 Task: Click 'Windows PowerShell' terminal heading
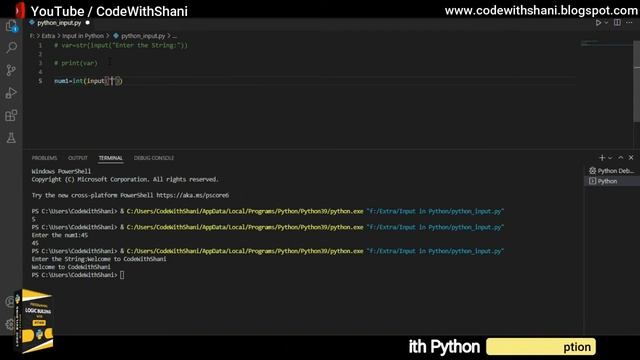tap(61, 171)
